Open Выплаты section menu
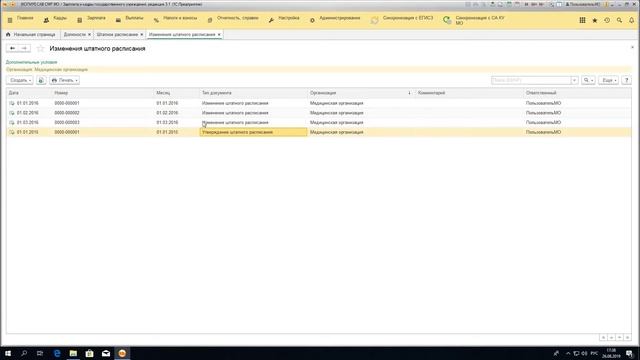640x360 pixels. tap(134, 18)
